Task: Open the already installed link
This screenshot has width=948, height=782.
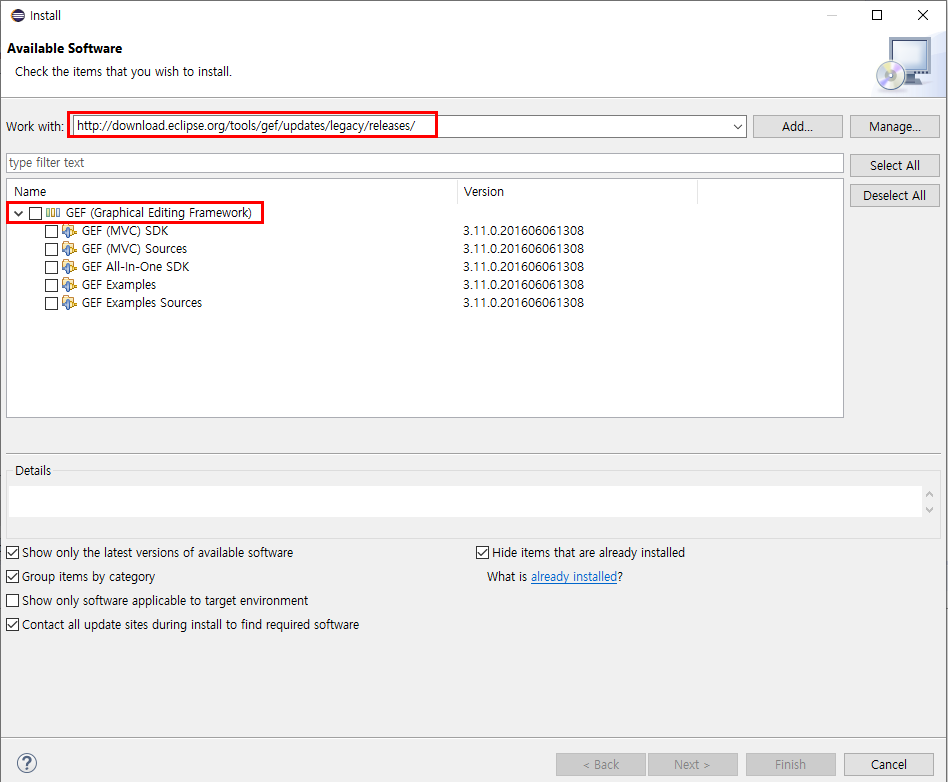Action: 574,577
